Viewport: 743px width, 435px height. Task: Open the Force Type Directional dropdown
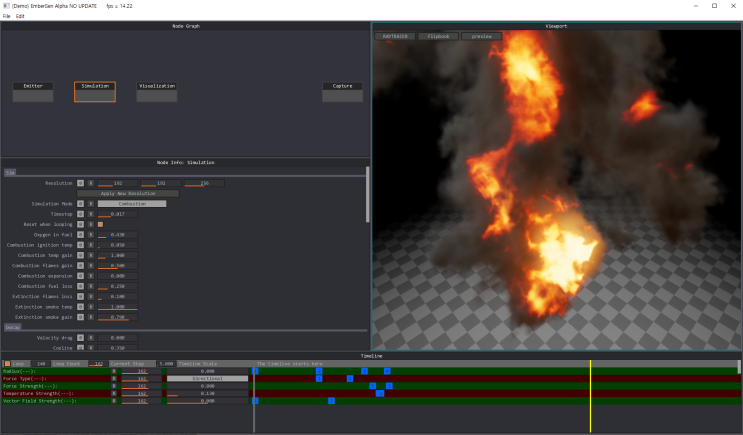[x=207, y=379]
